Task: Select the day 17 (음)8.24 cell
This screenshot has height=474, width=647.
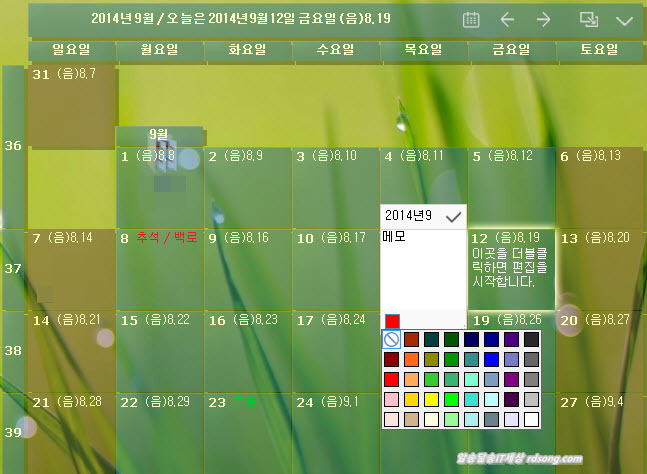Action: (x=335, y=351)
